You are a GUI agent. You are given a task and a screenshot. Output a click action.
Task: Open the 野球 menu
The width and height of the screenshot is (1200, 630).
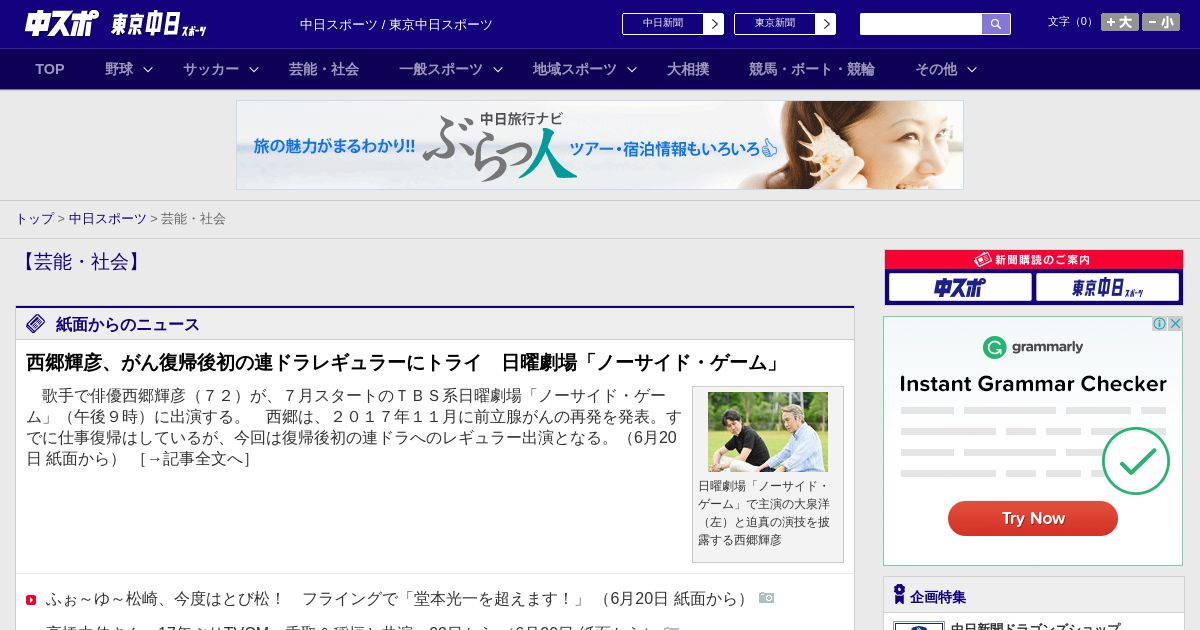[119, 69]
